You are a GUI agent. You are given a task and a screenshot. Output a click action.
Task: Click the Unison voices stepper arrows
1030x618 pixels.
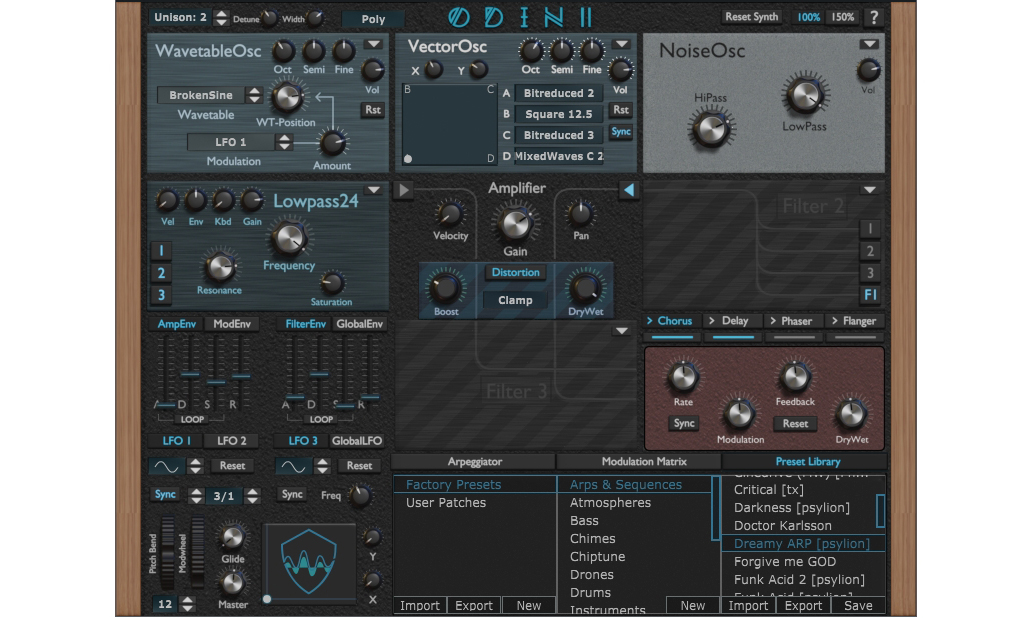point(221,18)
